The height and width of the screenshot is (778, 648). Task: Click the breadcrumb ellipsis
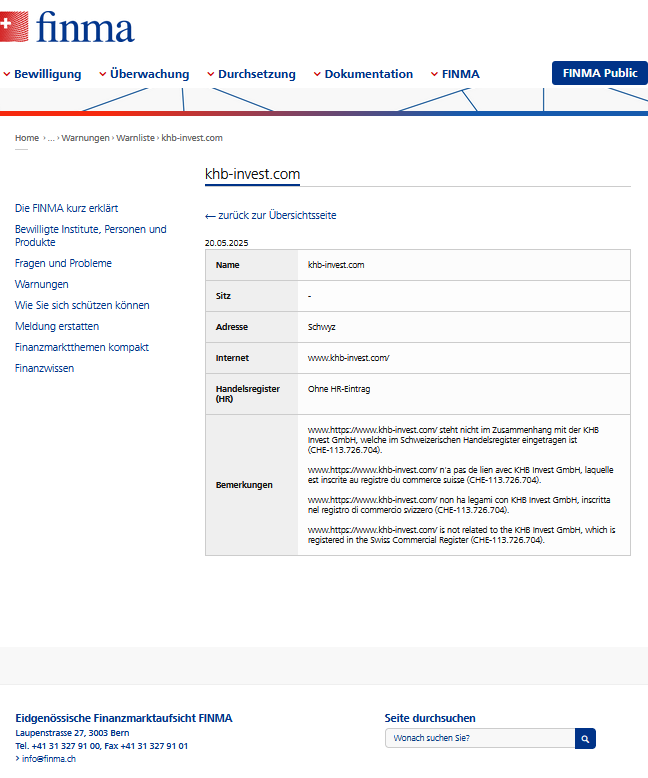pos(51,138)
